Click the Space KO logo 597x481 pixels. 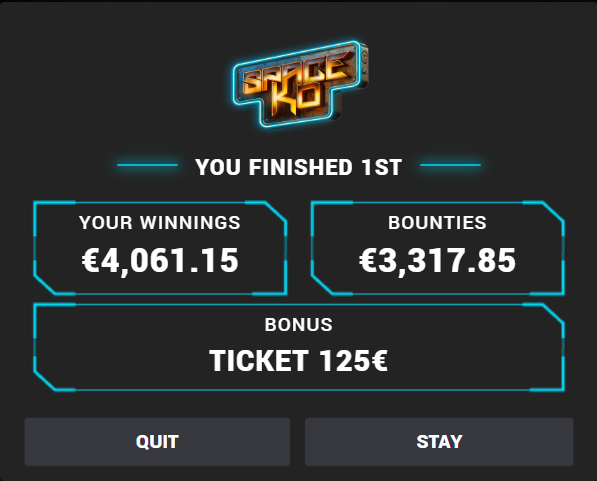[x=300, y=83]
